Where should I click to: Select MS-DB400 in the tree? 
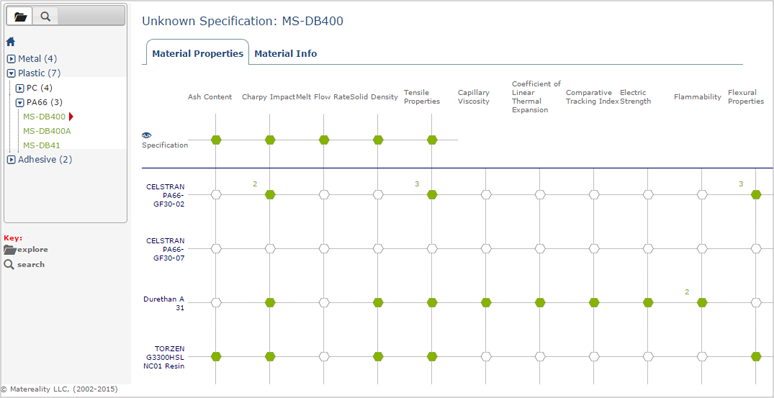coord(44,117)
